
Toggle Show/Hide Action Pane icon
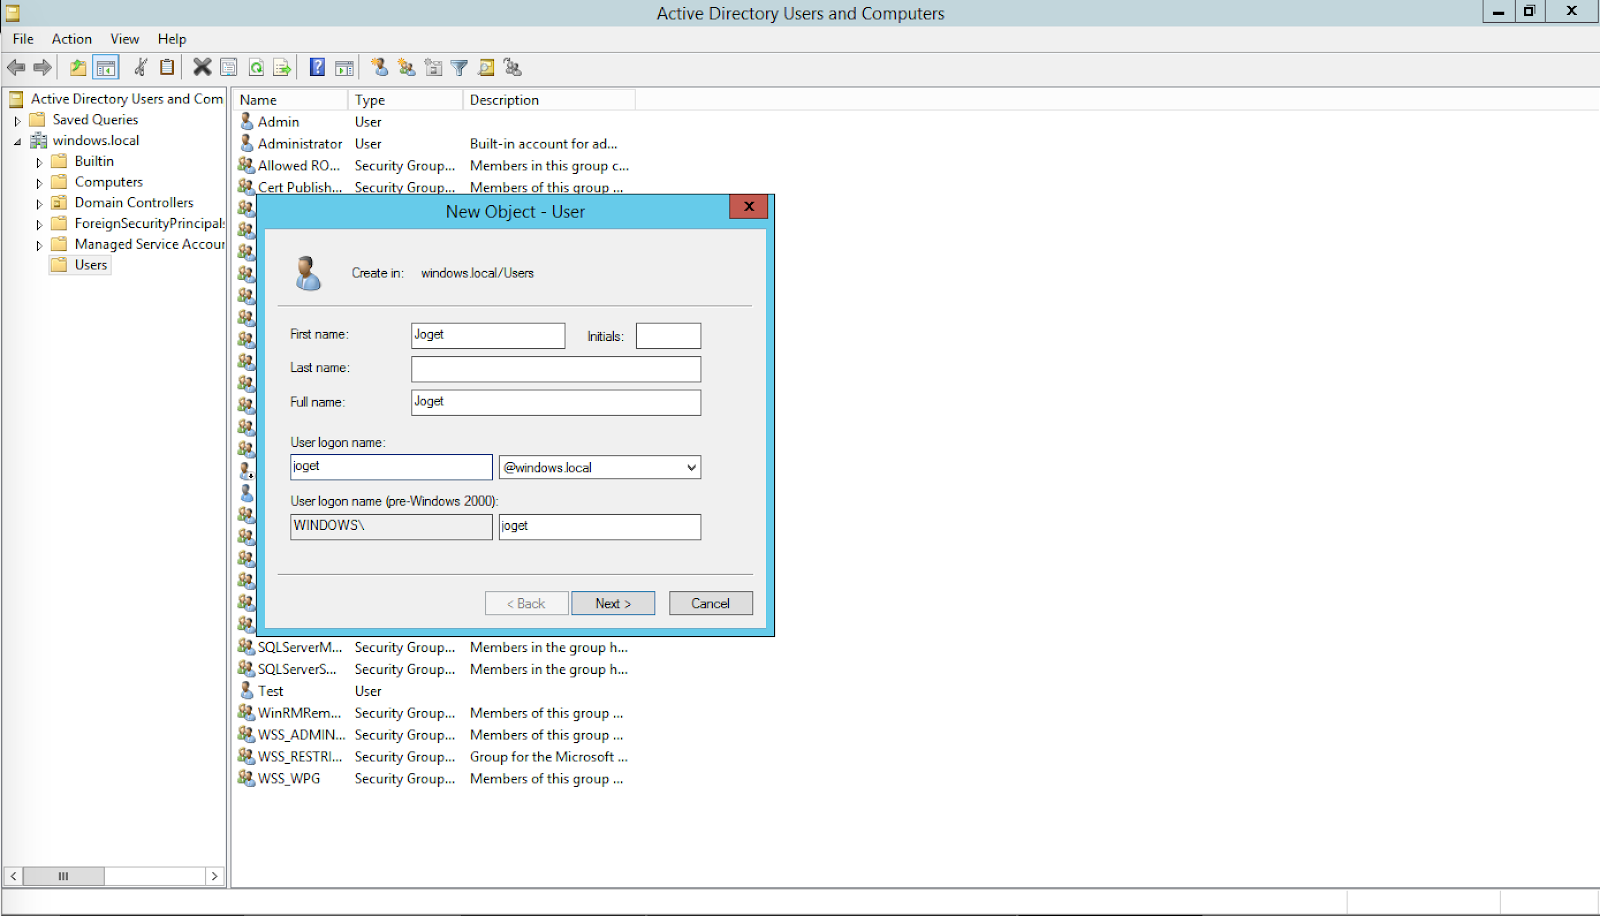click(x=344, y=67)
